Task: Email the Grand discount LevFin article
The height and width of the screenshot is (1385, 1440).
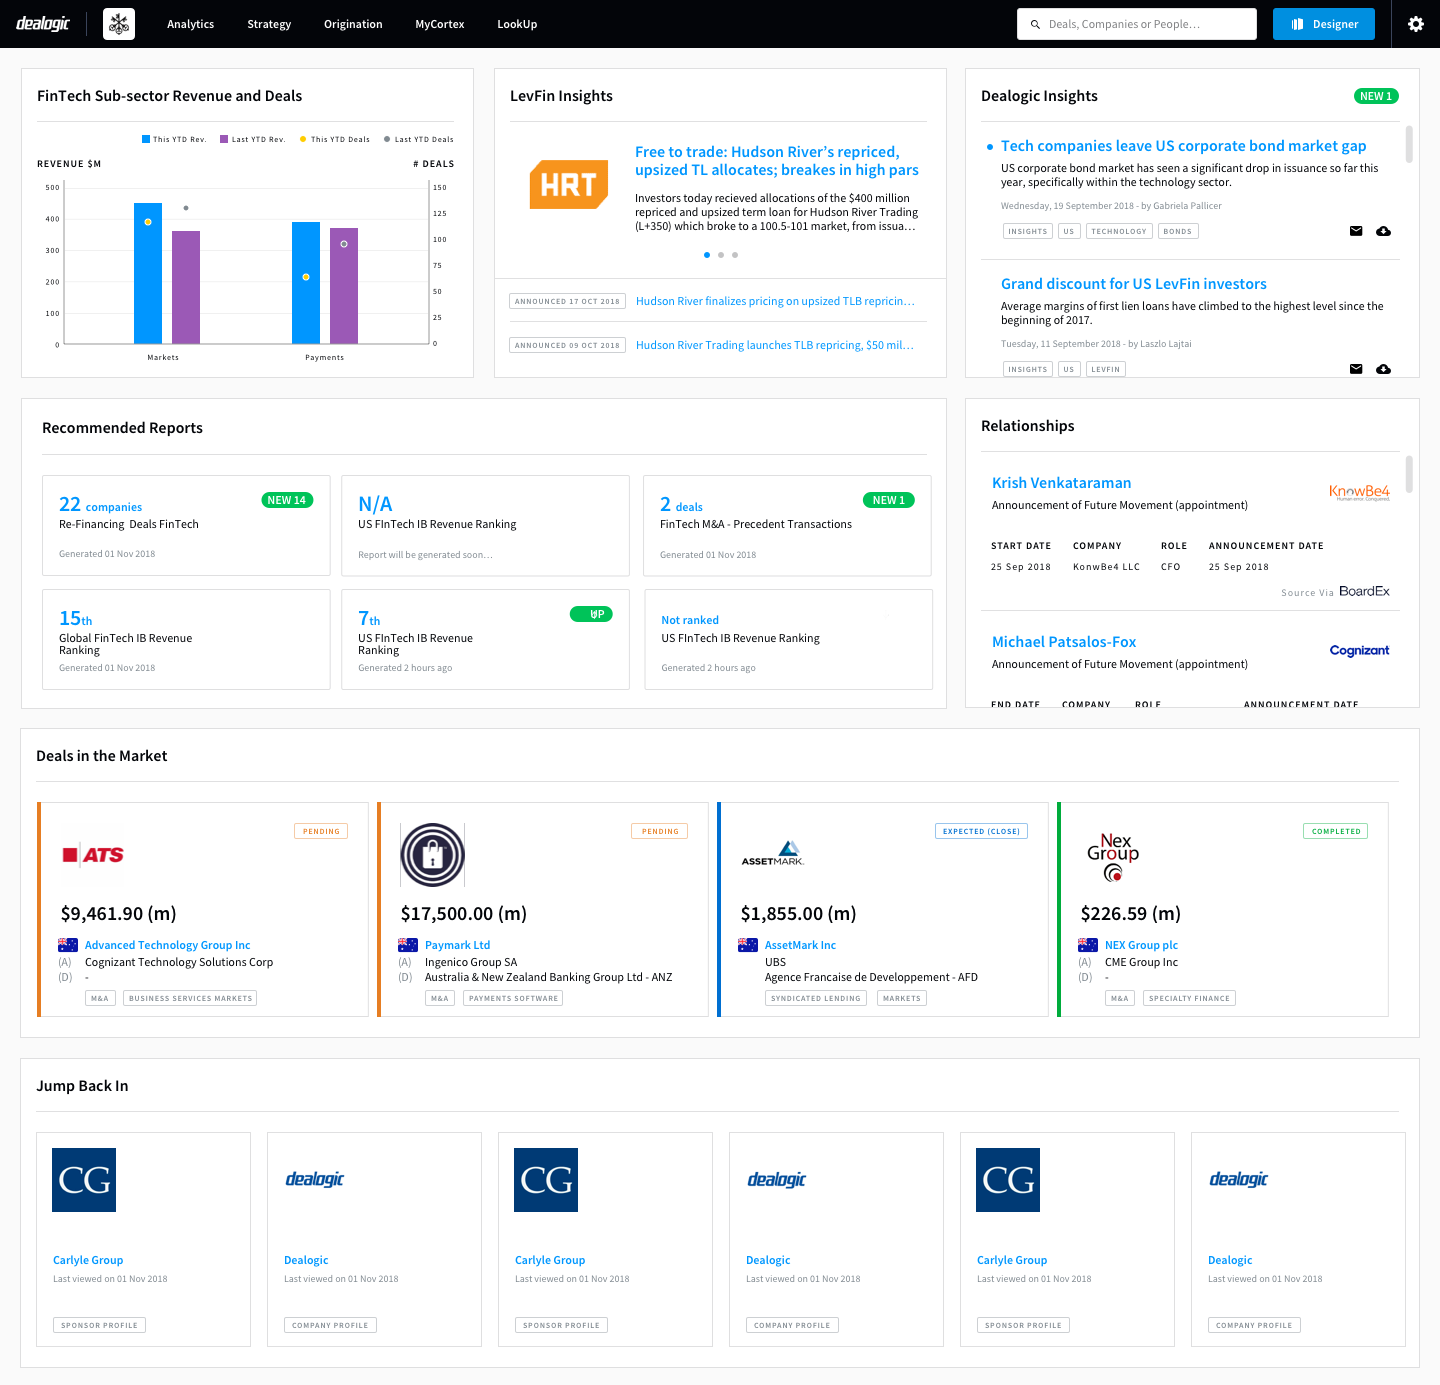Action: click(x=1356, y=369)
